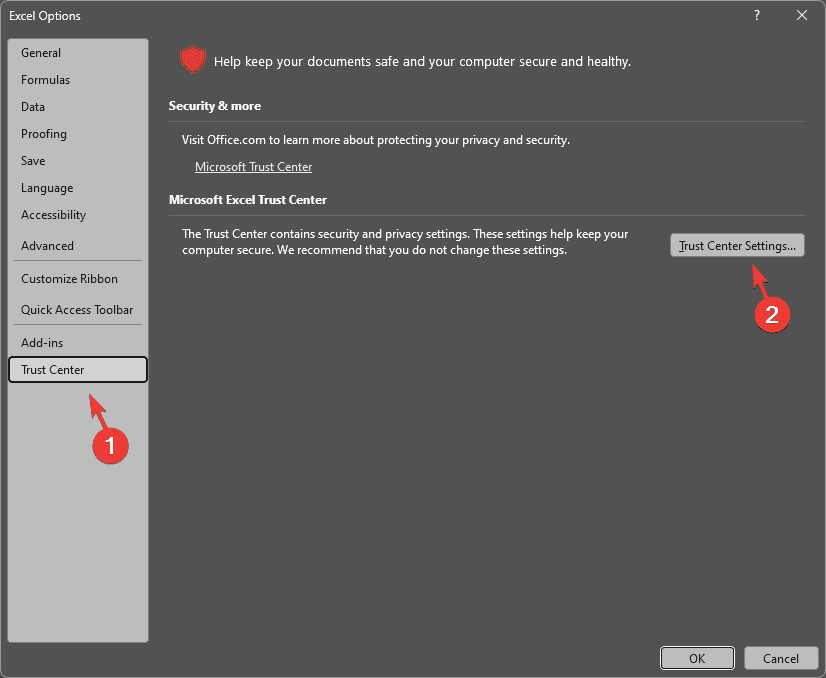Open Proofing settings
Image resolution: width=826 pixels, height=678 pixels.
[x=44, y=134]
